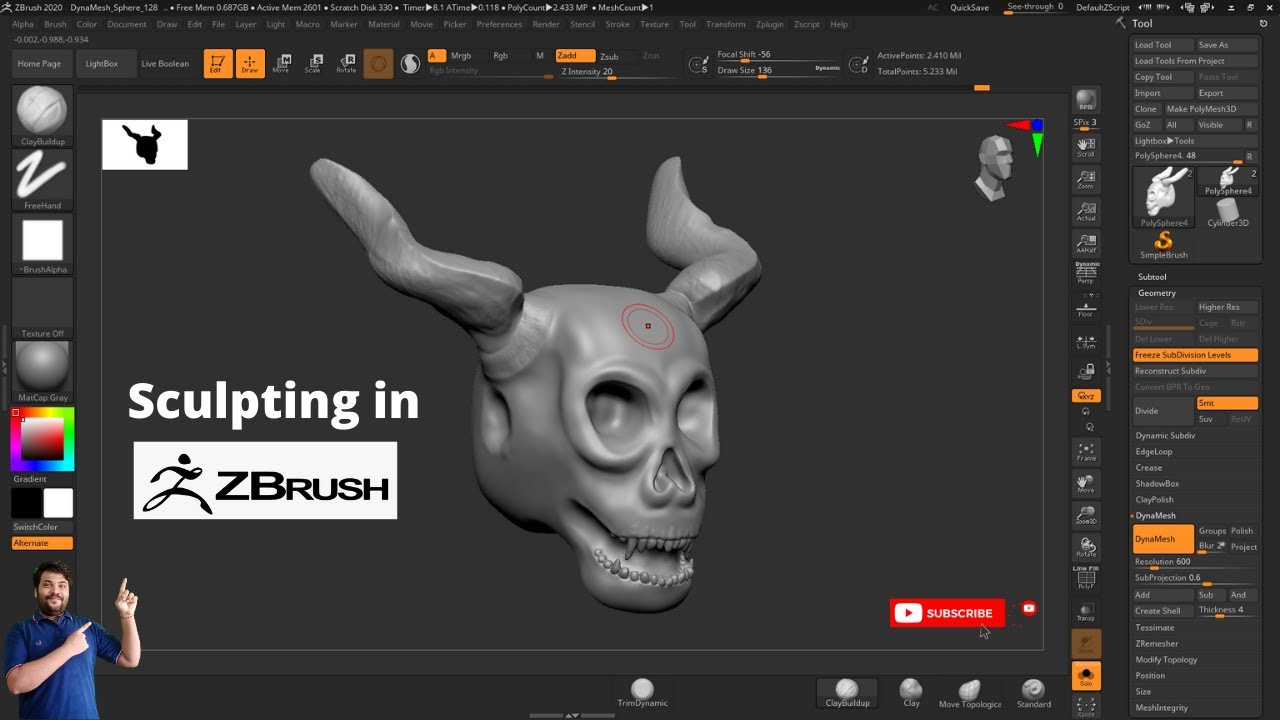Switch to Scale transform mode

coord(313,64)
